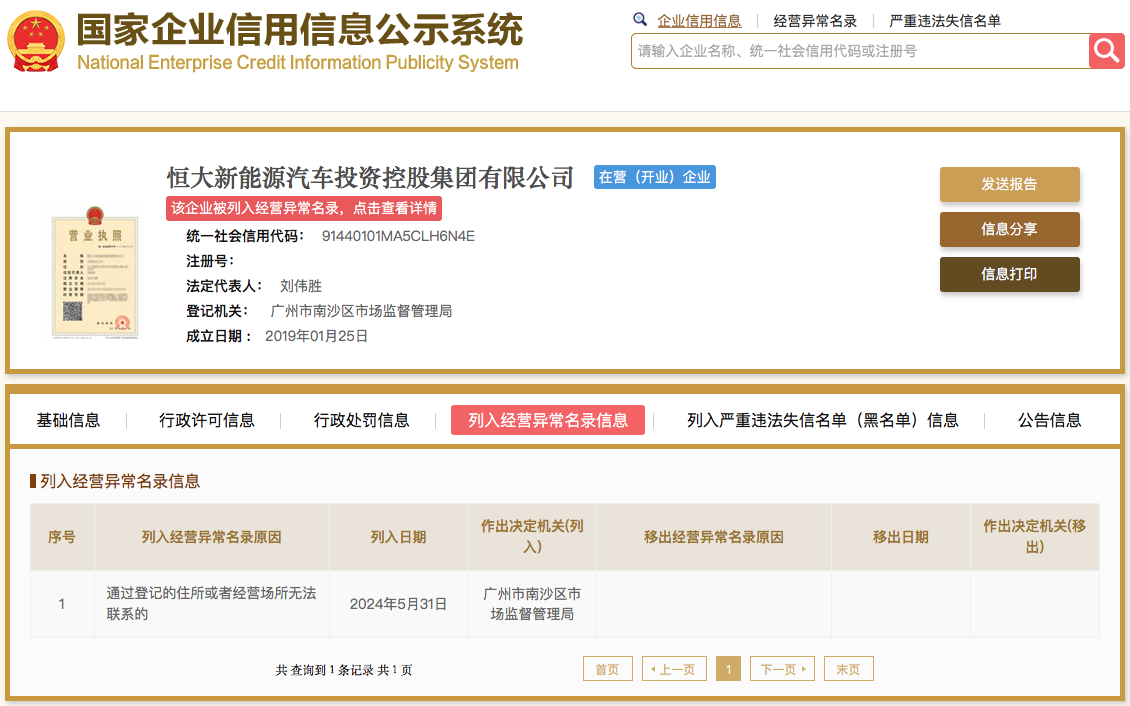This screenshot has height=706, width=1130.
Task: Switch to the 公告信息 tab
Action: tap(1049, 420)
